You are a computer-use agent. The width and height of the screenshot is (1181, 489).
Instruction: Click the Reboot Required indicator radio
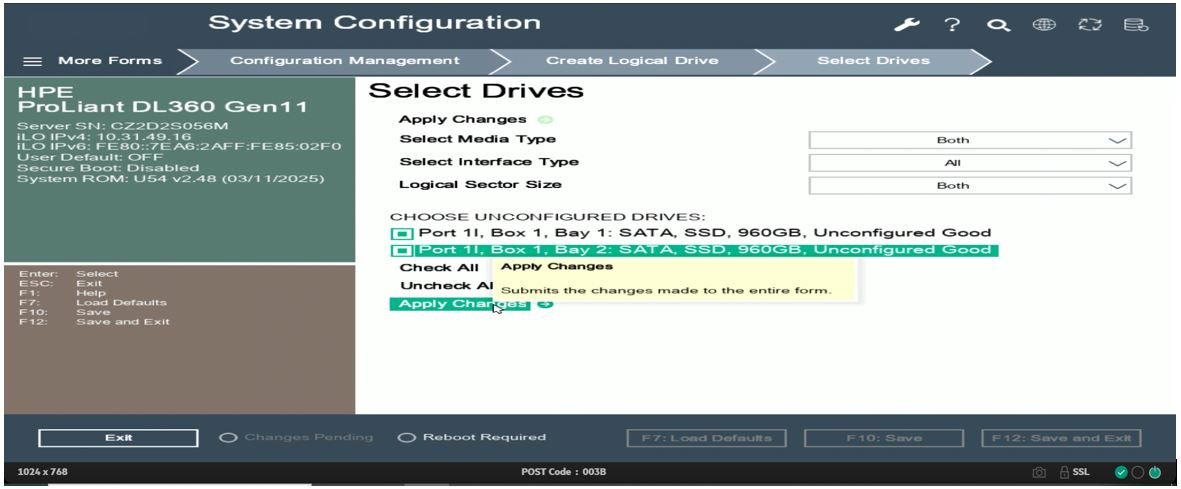[x=406, y=438]
